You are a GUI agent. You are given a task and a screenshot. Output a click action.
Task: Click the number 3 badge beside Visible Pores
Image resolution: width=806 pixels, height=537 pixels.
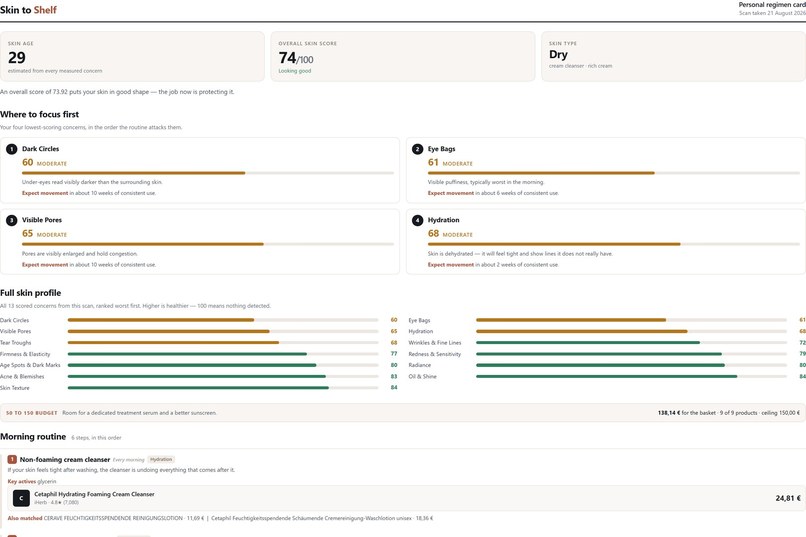(11, 220)
